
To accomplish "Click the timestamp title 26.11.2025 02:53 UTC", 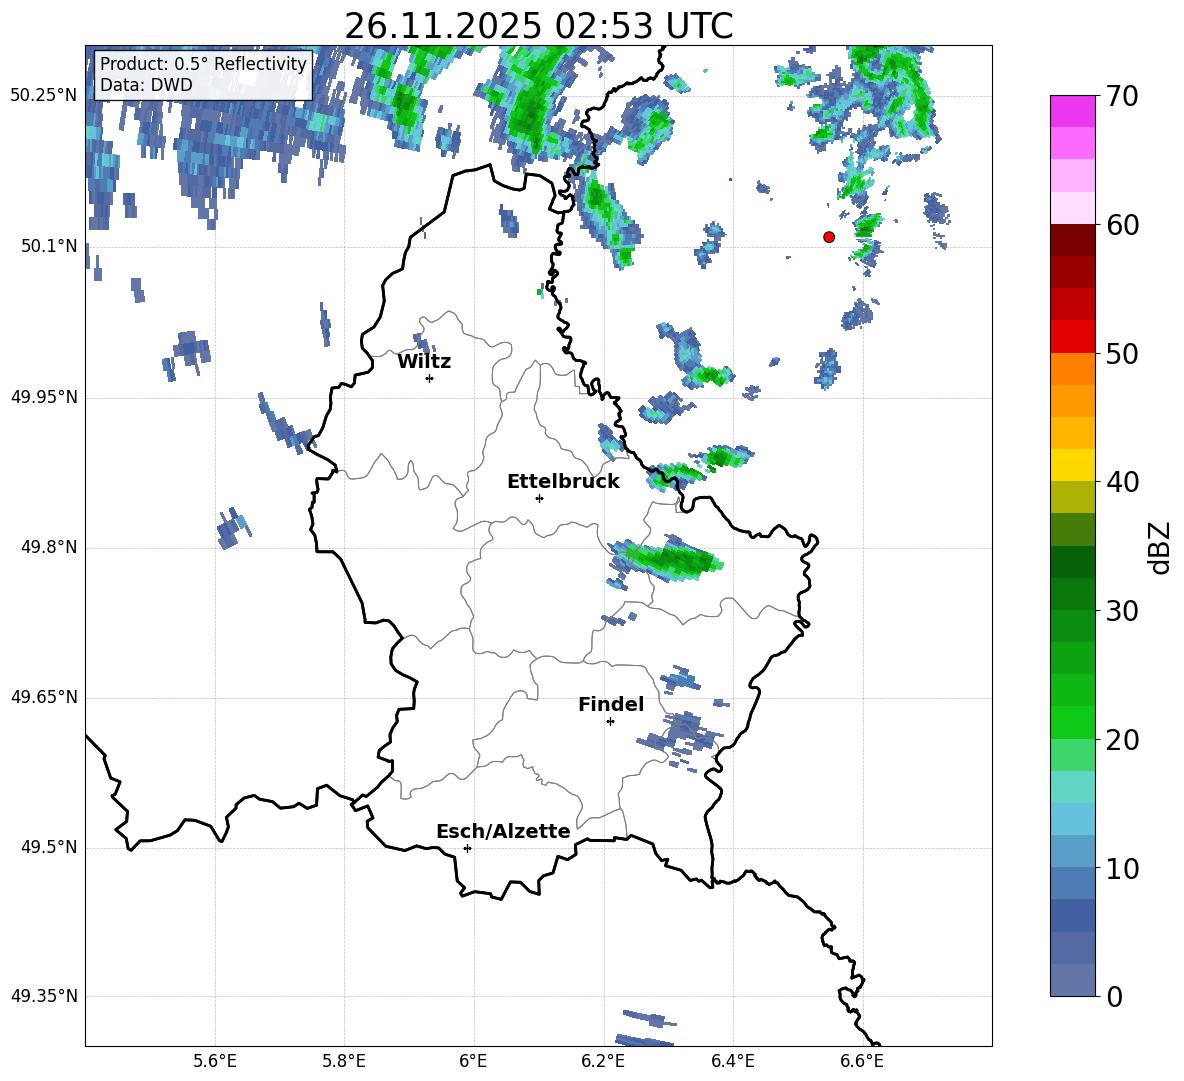I will (x=538, y=26).
